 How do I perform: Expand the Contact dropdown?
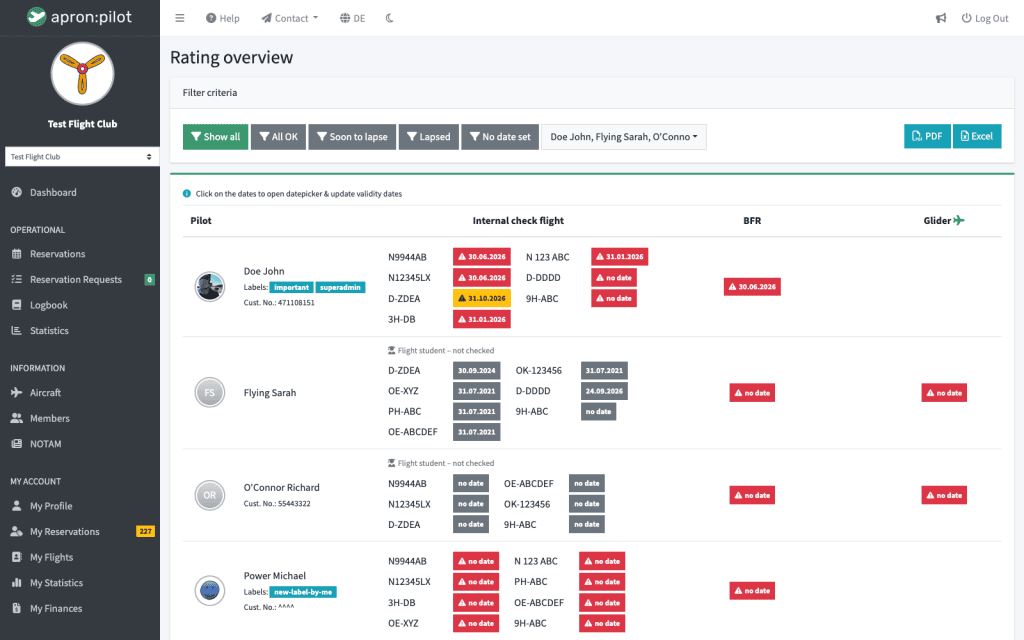[290, 18]
